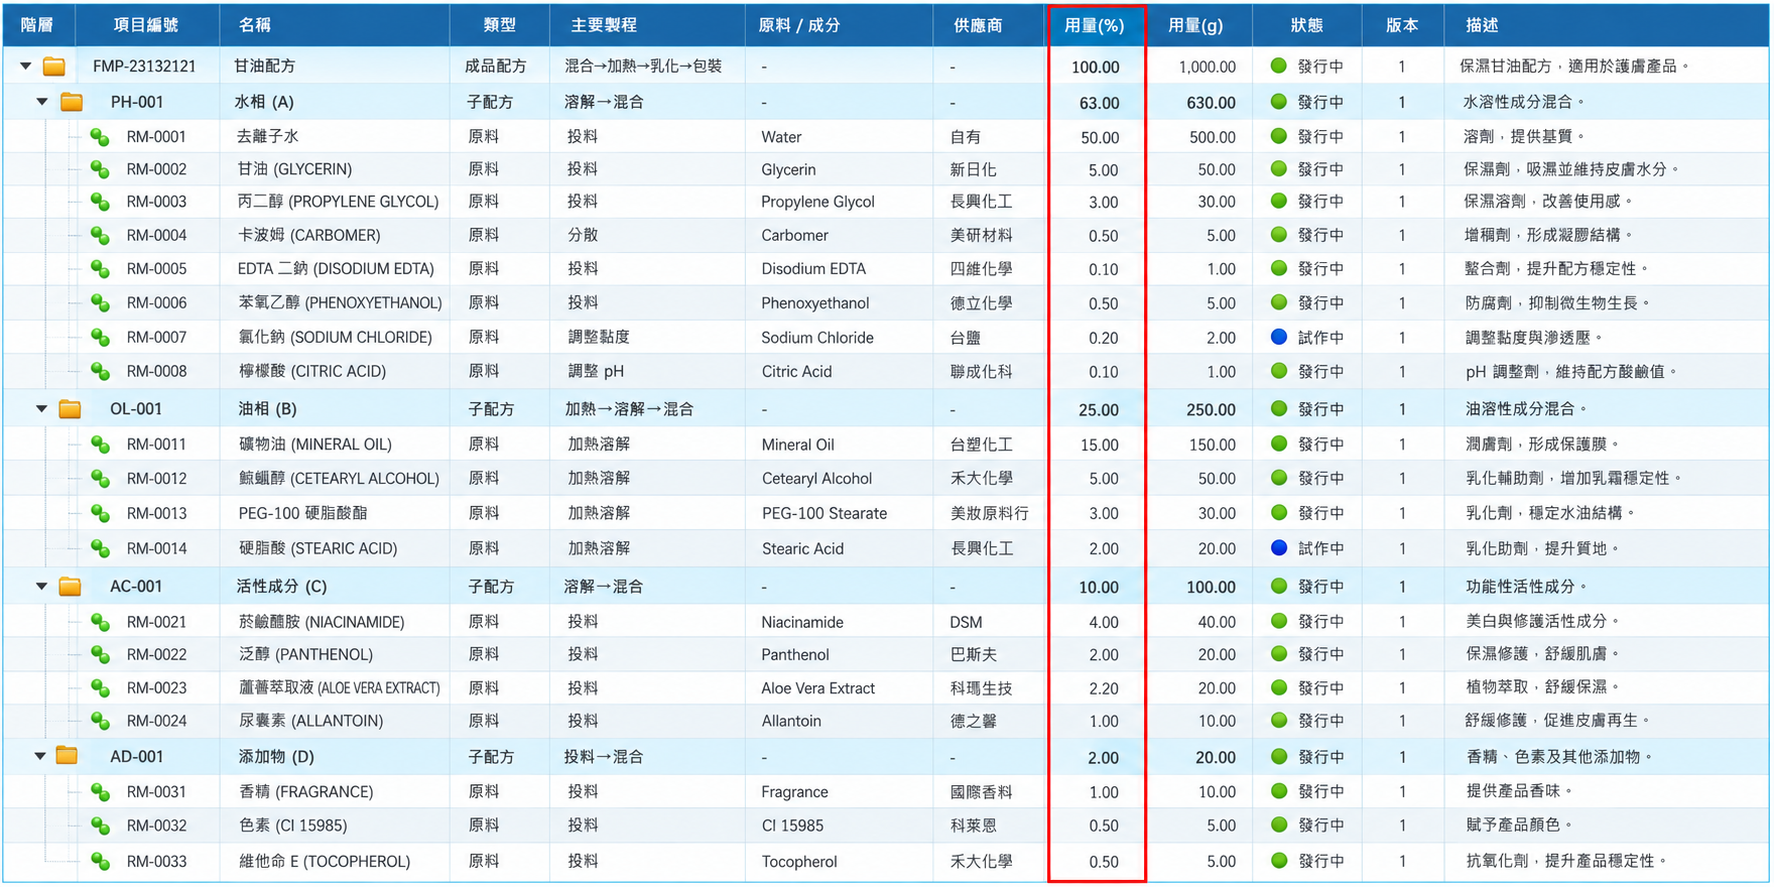Sort by the 項目編號 column header
Screen dimensions: 1774x887
coord(147,25)
